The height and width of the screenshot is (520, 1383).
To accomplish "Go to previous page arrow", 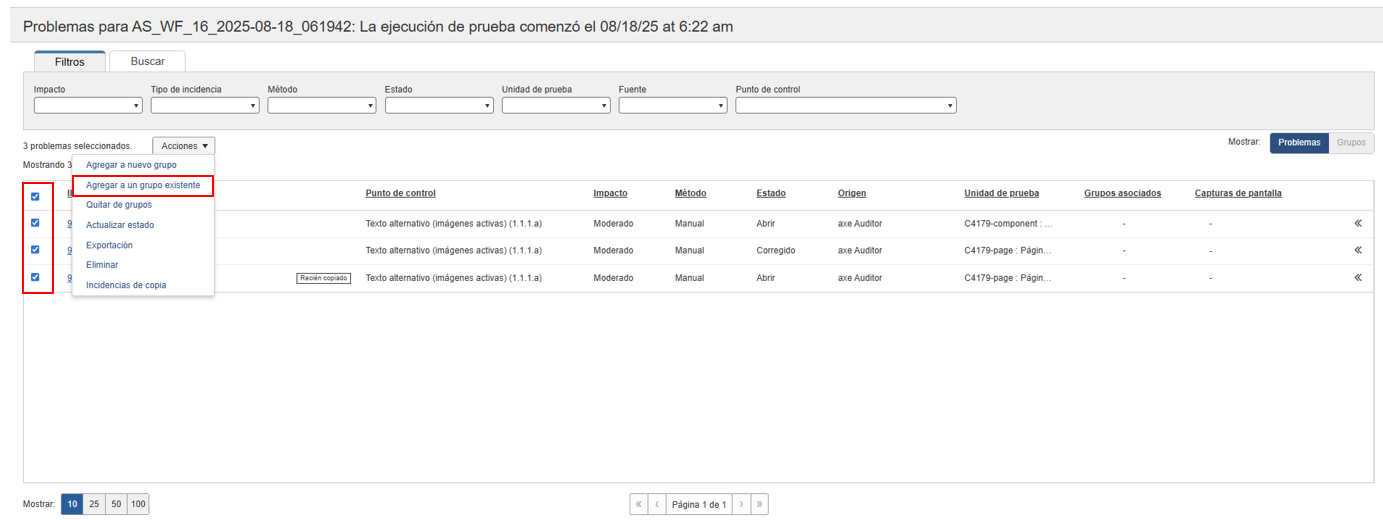I will [657, 505].
